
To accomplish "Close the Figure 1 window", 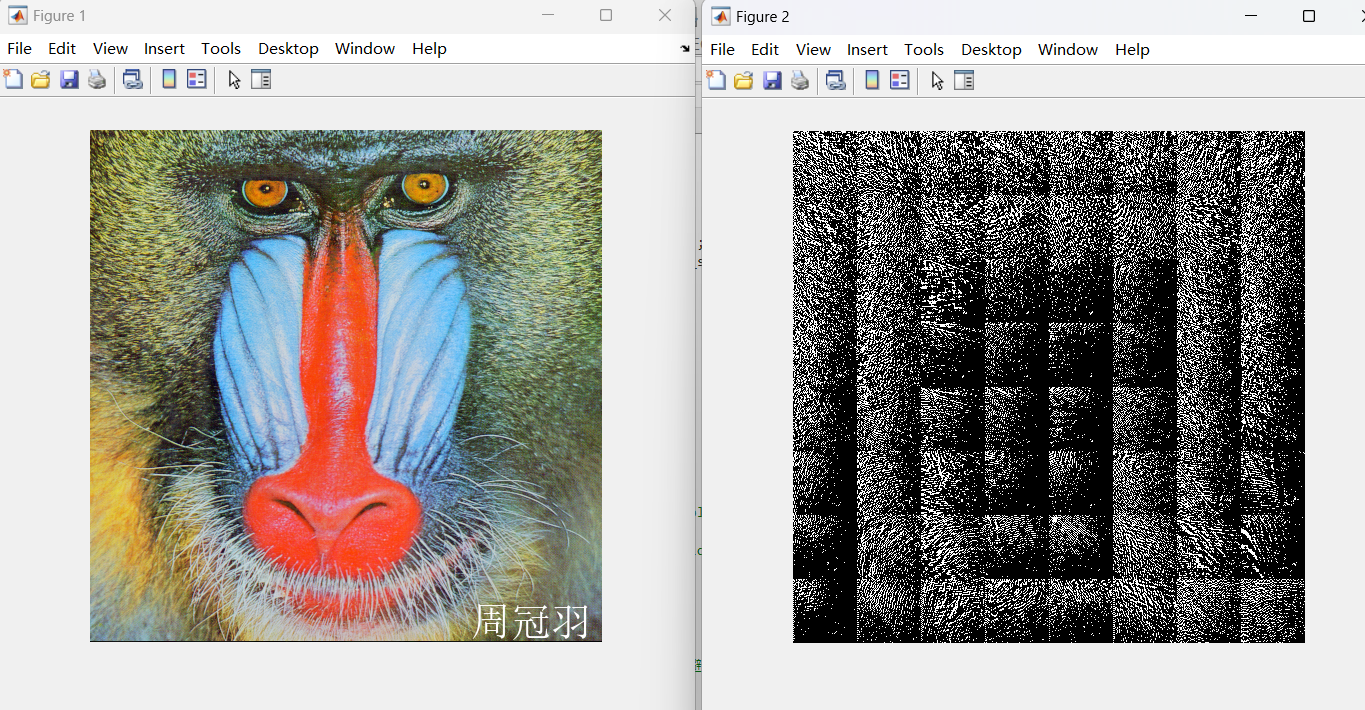I will pyautogui.click(x=665, y=15).
